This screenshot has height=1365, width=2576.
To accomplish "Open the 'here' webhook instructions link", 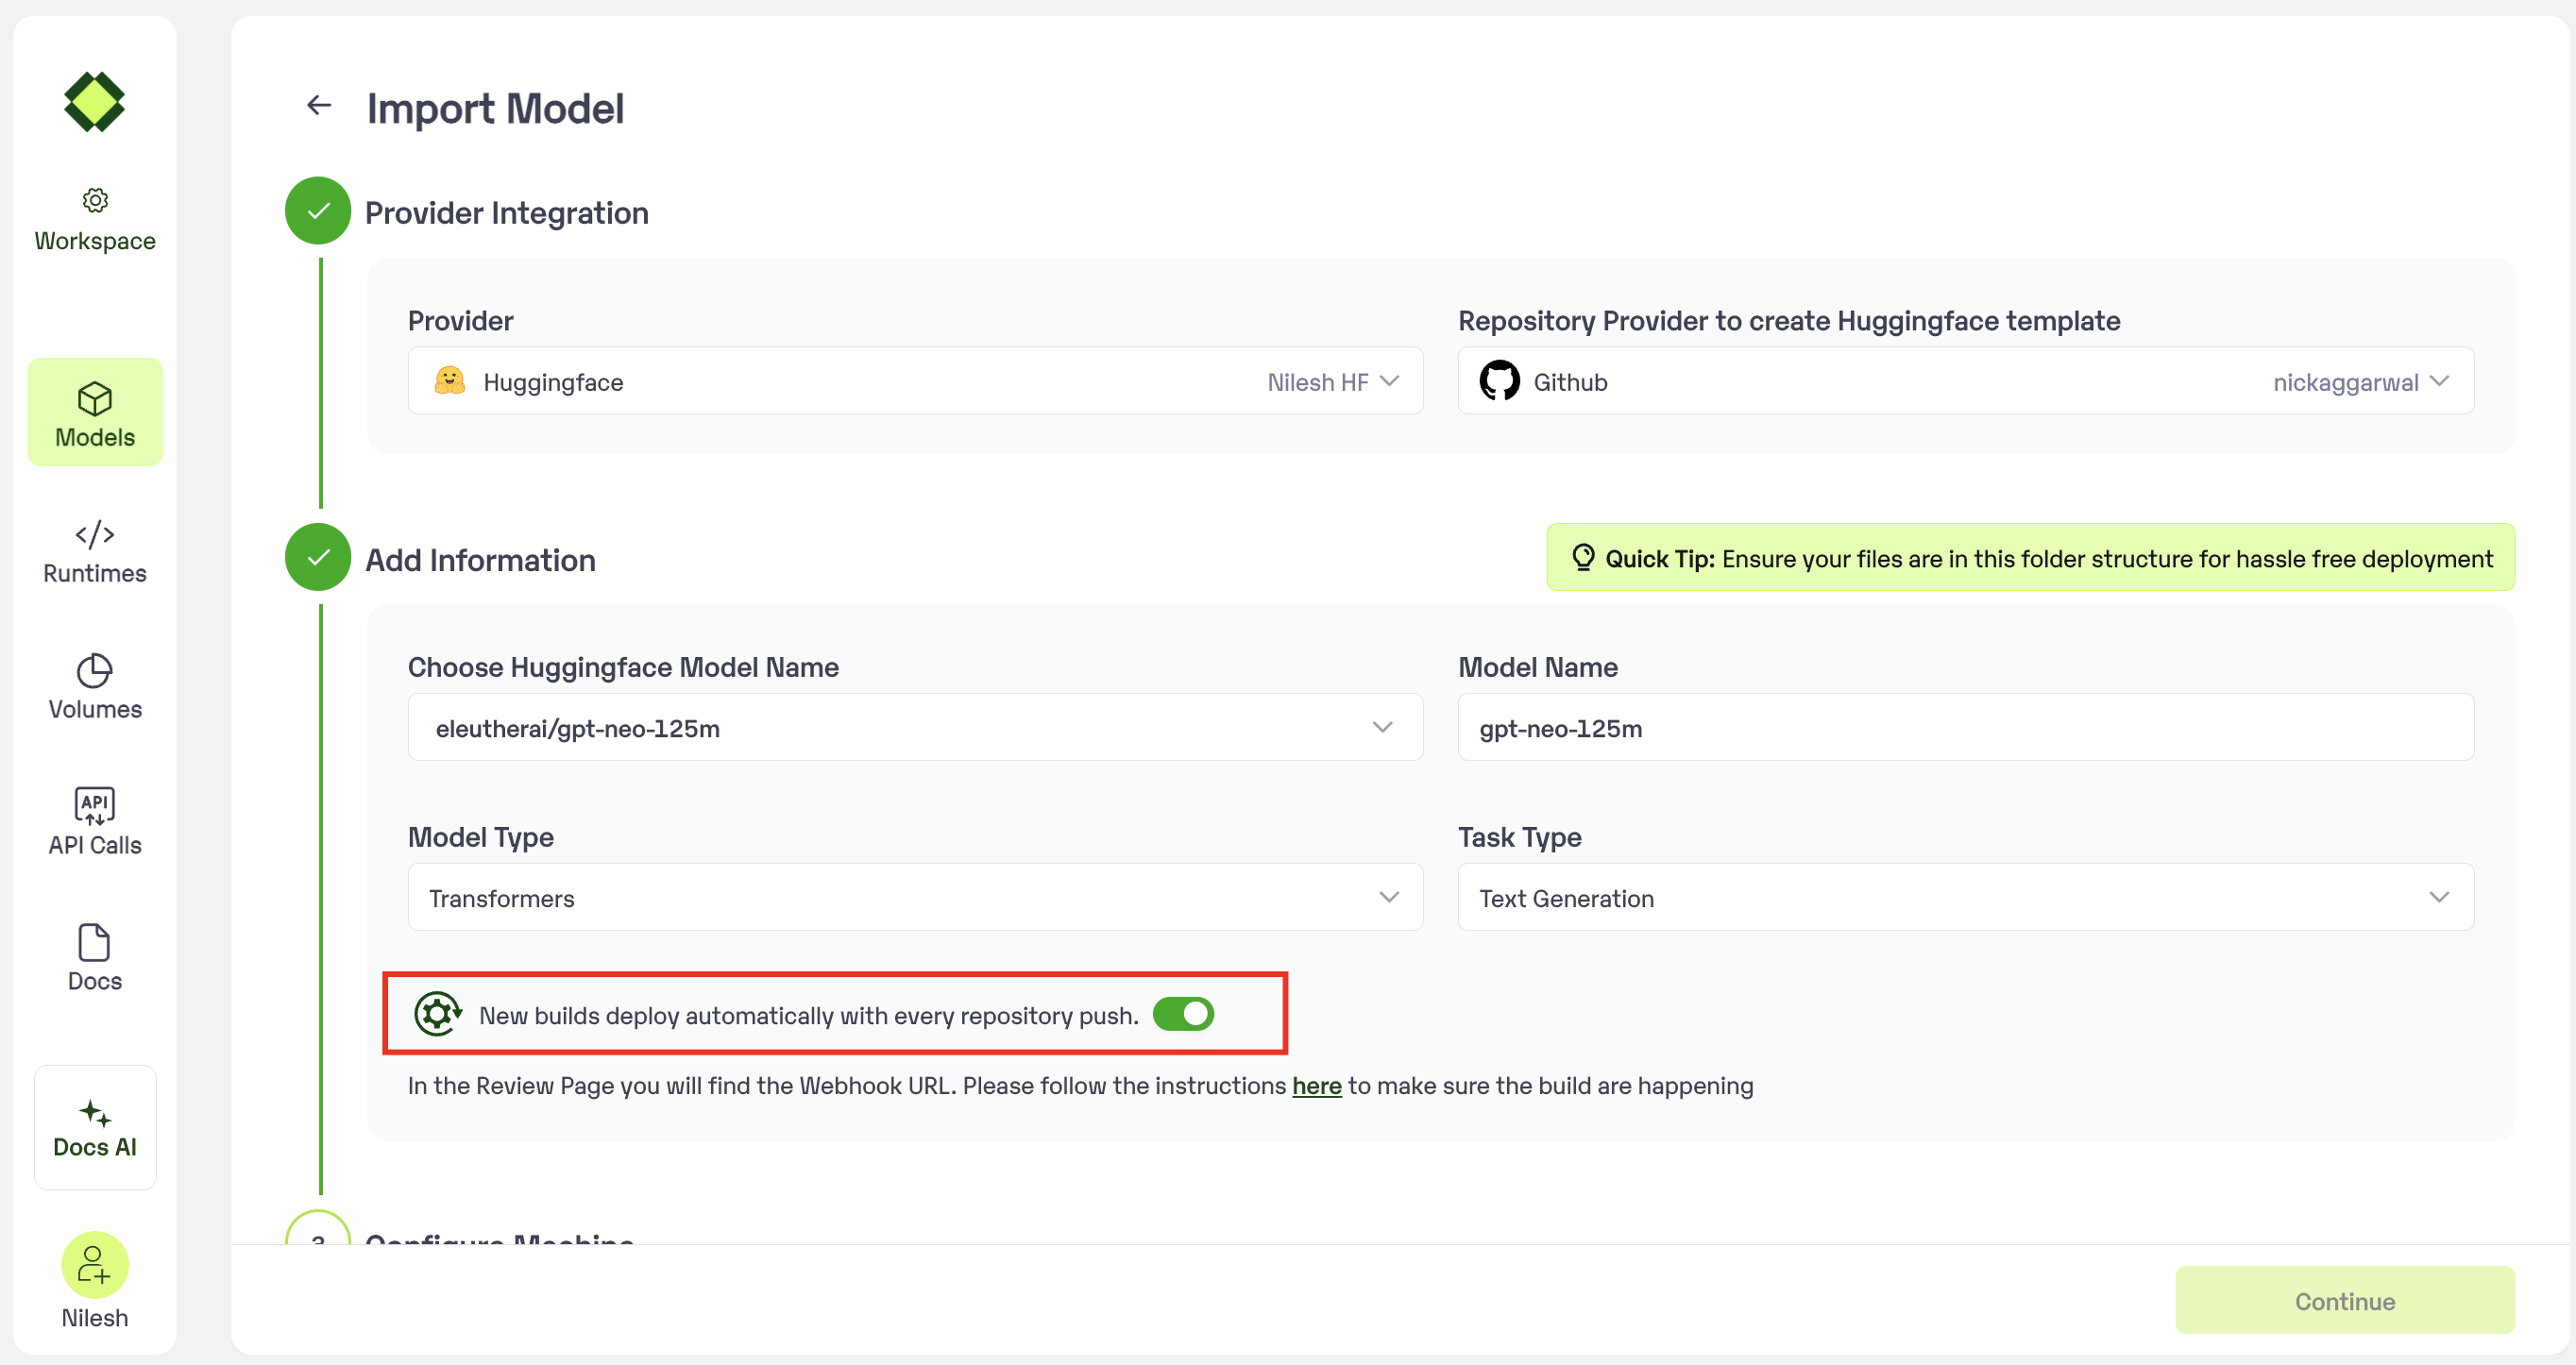I will (1316, 1085).
